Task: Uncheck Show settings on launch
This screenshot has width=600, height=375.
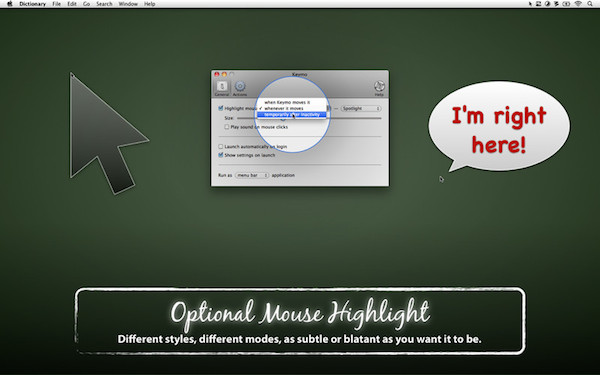Action: pos(221,155)
